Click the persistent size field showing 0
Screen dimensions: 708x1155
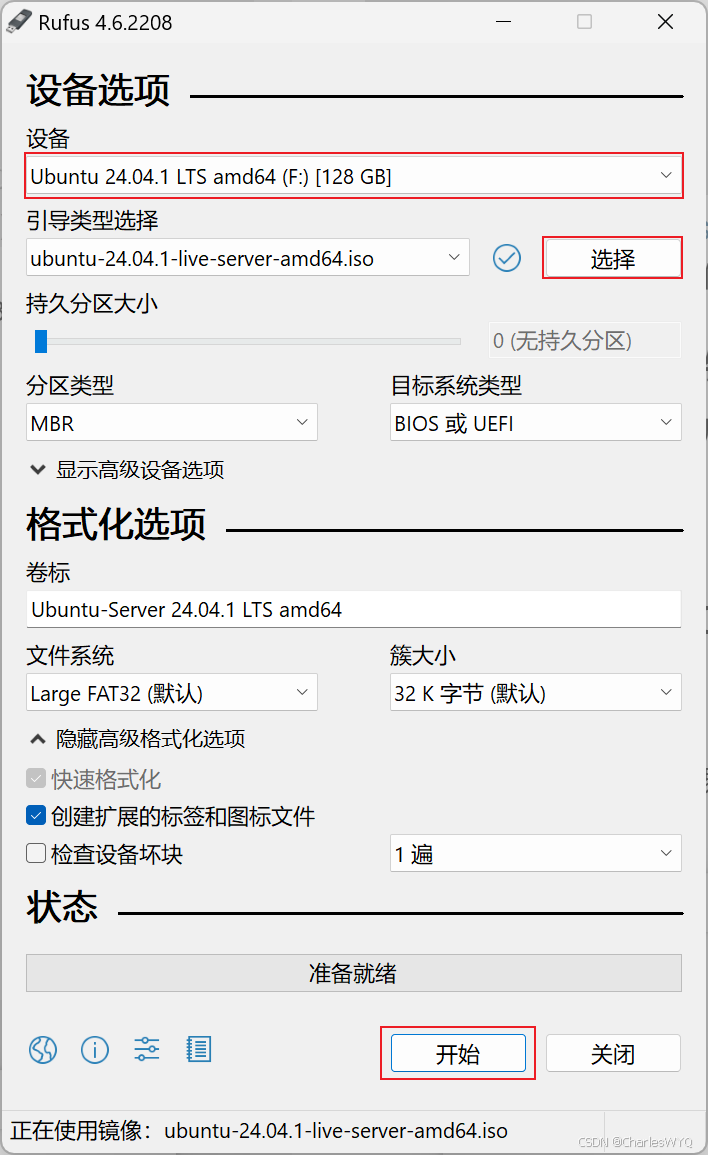tap(585, 340)
